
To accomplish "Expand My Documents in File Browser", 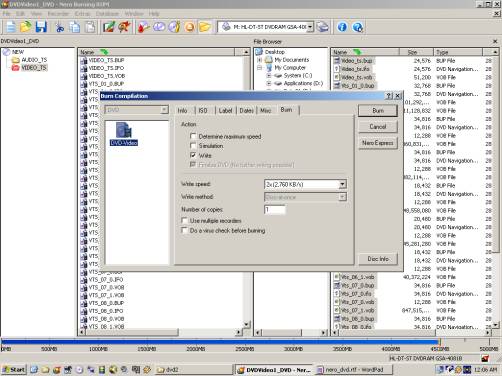I will (x=260, y=60).
